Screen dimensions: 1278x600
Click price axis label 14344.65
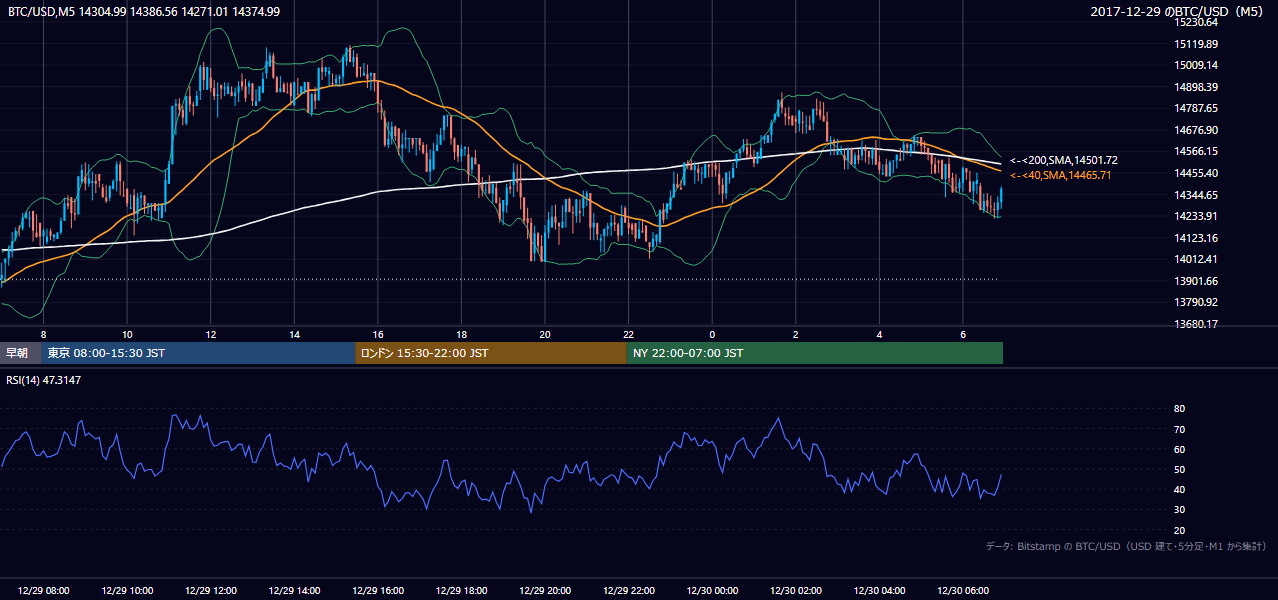1195,195
